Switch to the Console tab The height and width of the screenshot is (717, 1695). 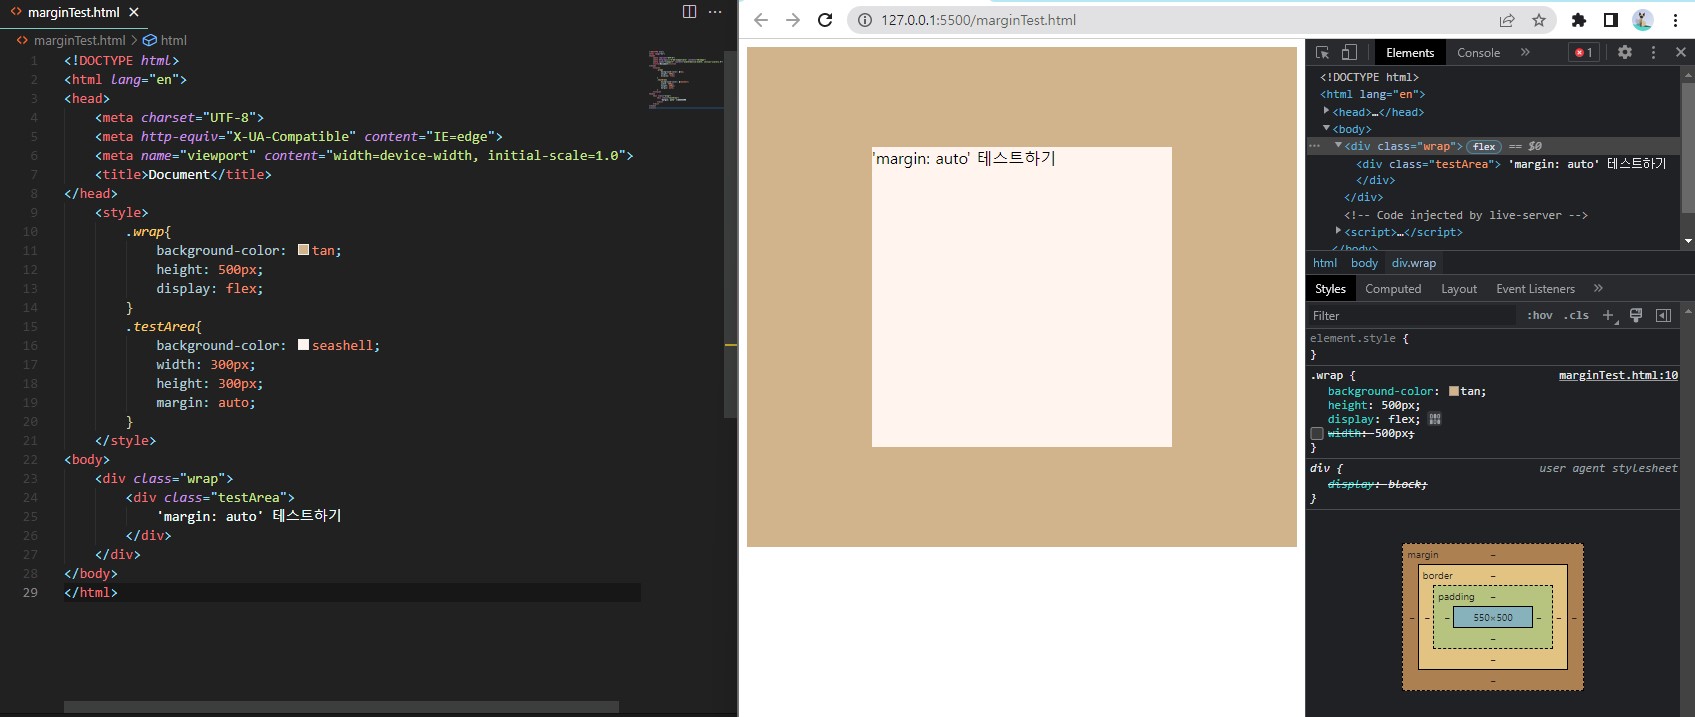pyautogui.click(x=1478, y=53)
